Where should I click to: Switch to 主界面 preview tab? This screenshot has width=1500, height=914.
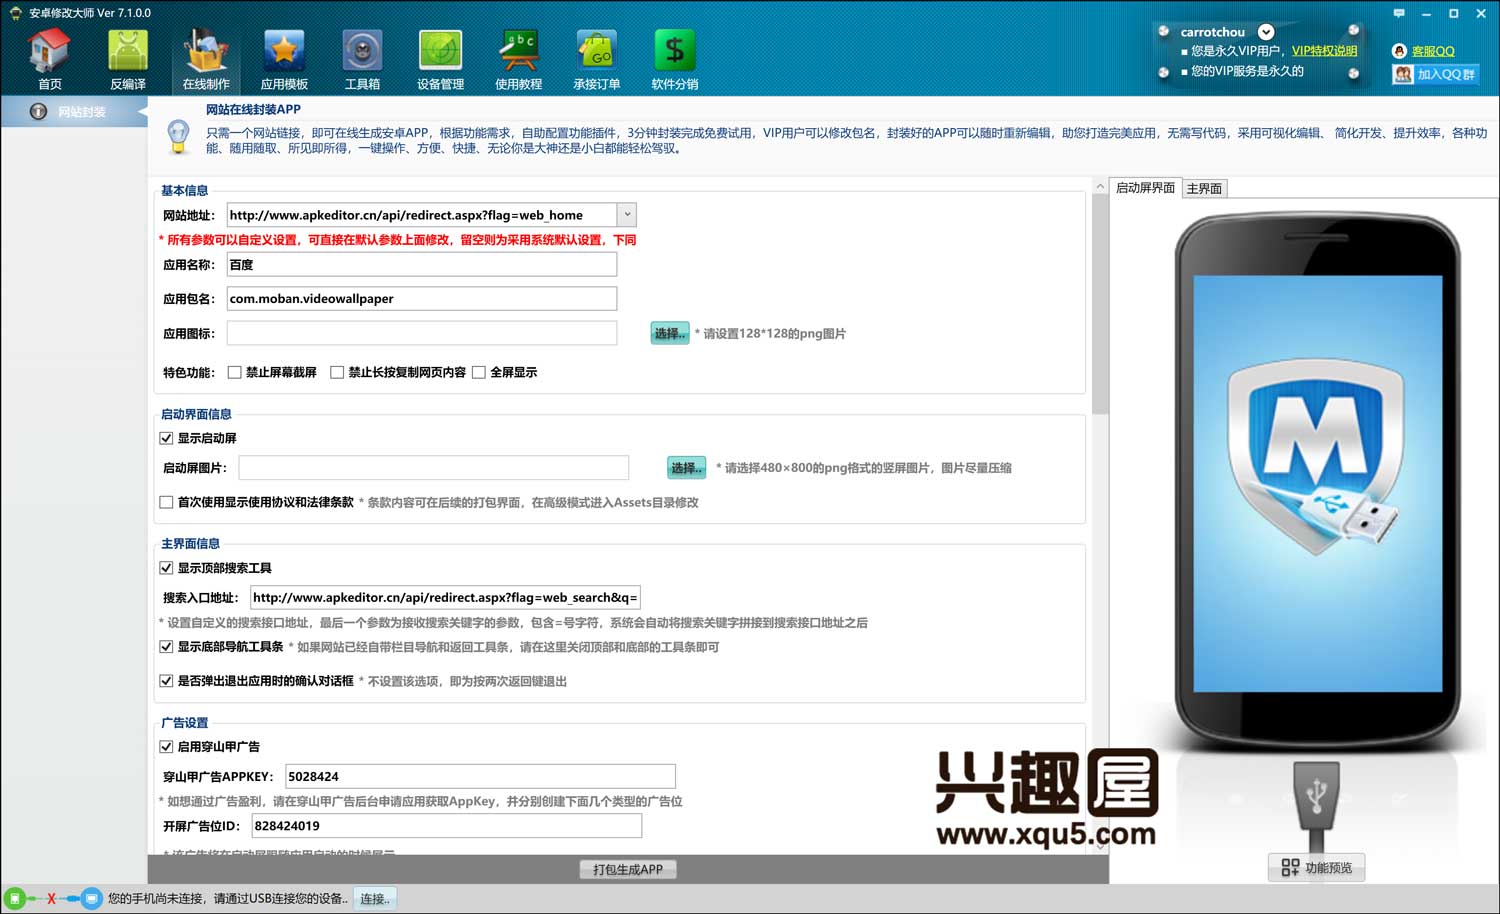pyautogui.click(x=1204, y=189)
